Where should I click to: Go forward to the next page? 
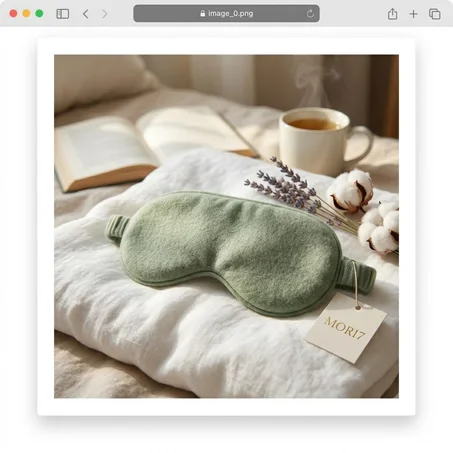pyautogui.click(x=105, y=14)
